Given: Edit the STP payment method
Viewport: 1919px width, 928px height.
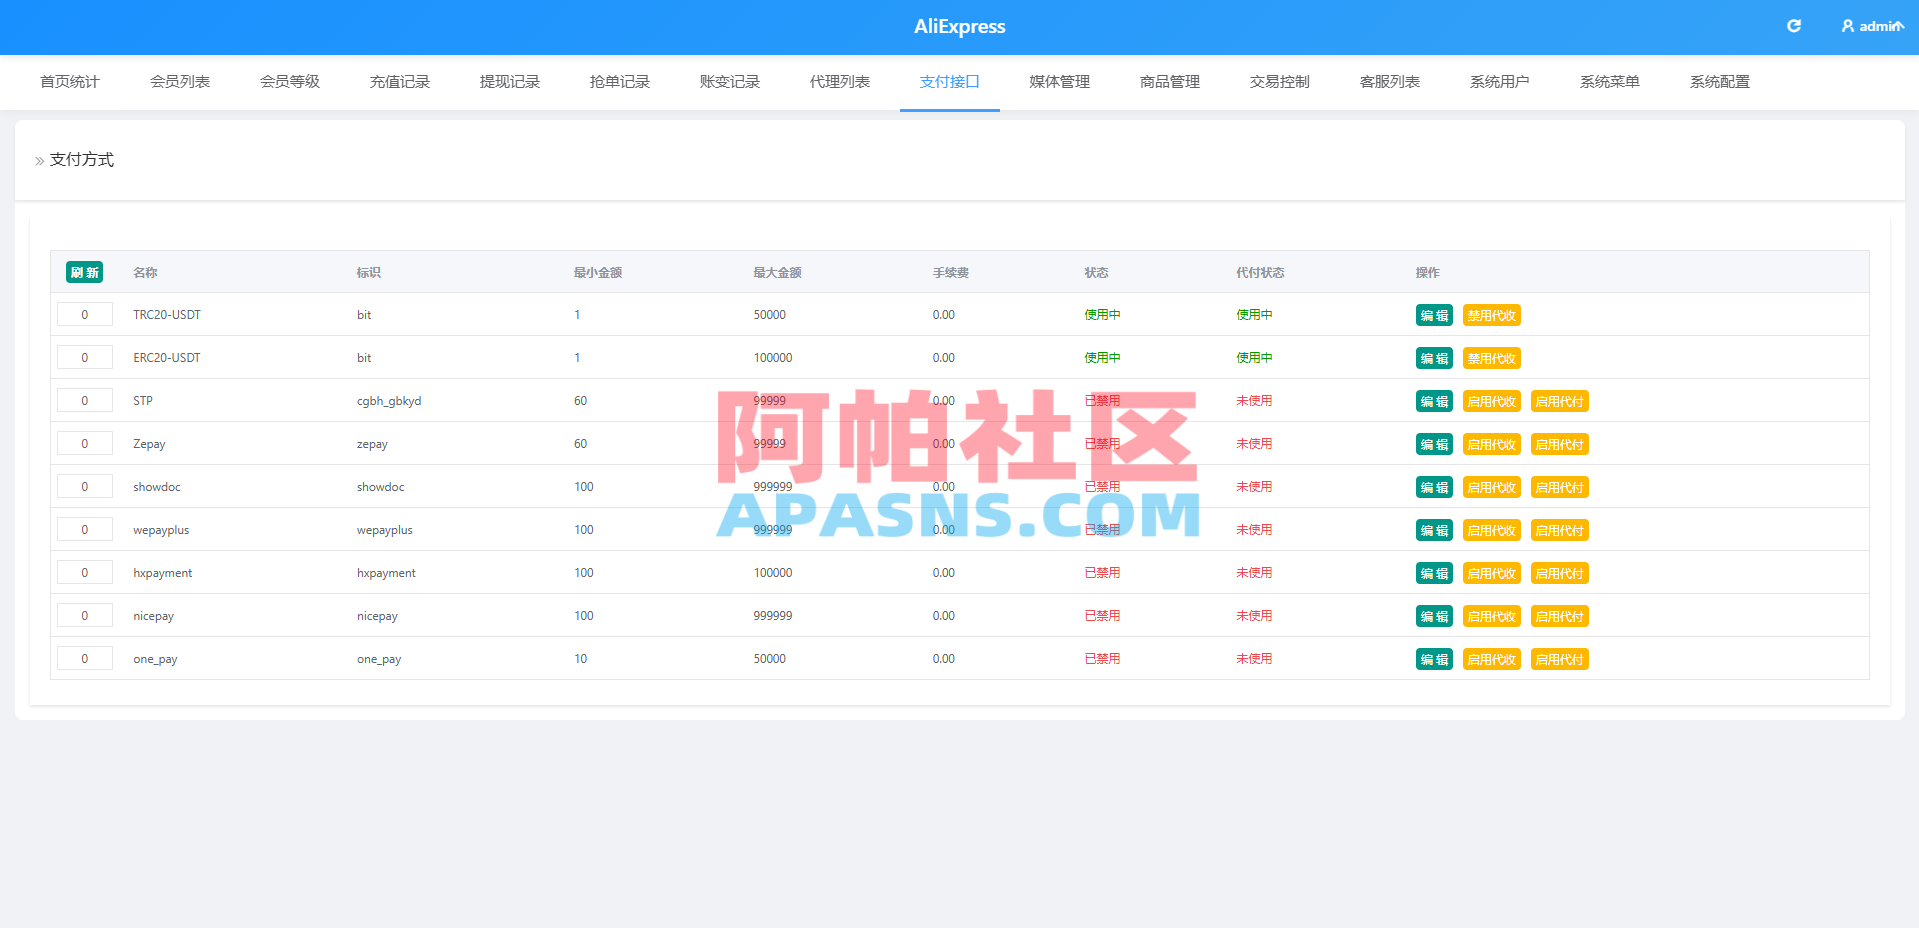Looking at the screenshot, I should point(1434,401).
